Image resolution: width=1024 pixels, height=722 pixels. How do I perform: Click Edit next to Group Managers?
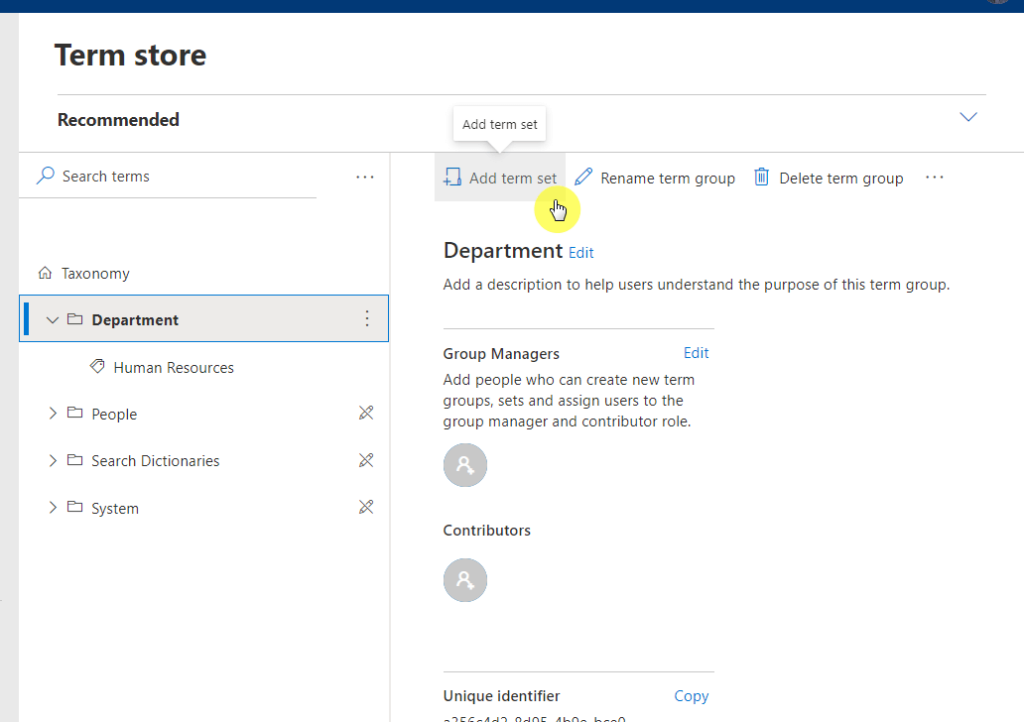696,353
